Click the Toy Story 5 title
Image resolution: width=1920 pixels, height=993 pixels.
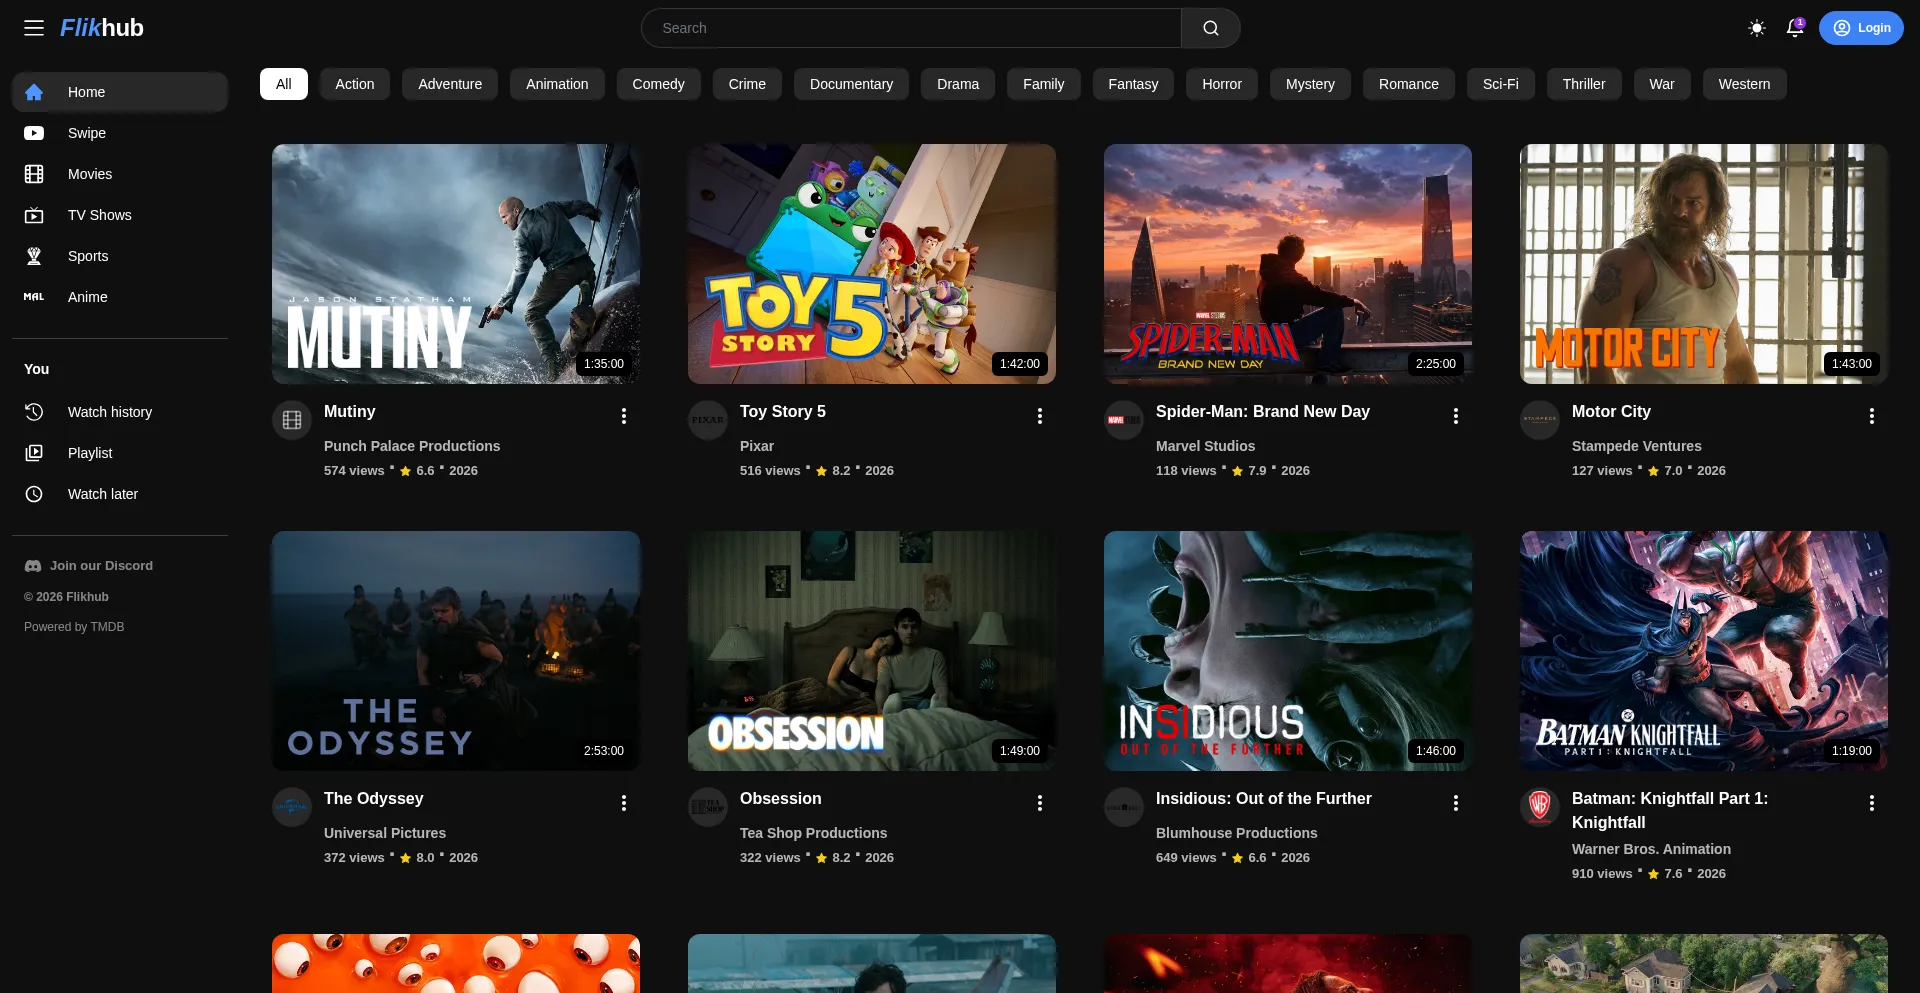(x=783, y=411)
